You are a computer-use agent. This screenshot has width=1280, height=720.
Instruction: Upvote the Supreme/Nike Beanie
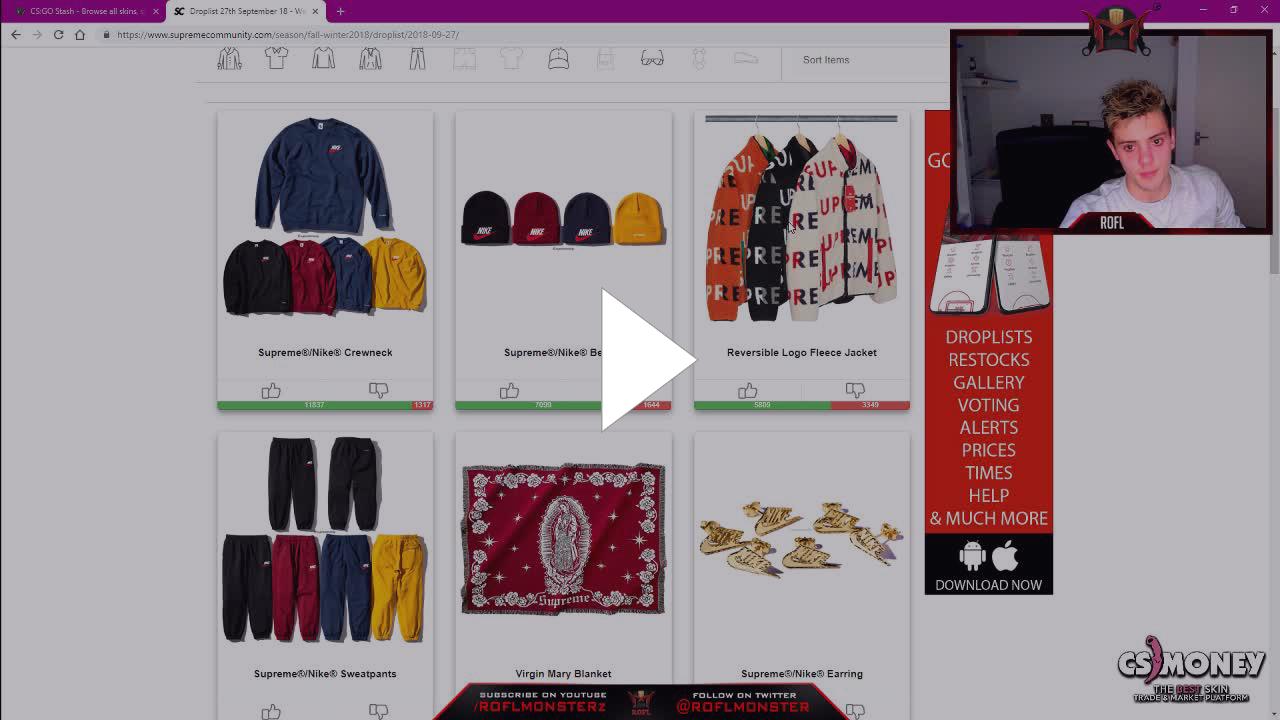(x=509, y=390)
